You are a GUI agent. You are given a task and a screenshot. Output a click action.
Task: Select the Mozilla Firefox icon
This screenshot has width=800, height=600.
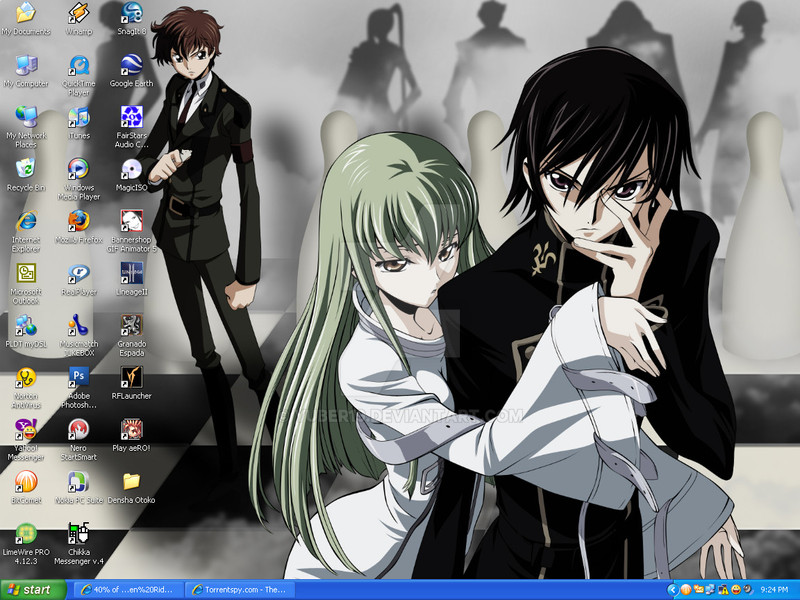[x=79, y=227]
